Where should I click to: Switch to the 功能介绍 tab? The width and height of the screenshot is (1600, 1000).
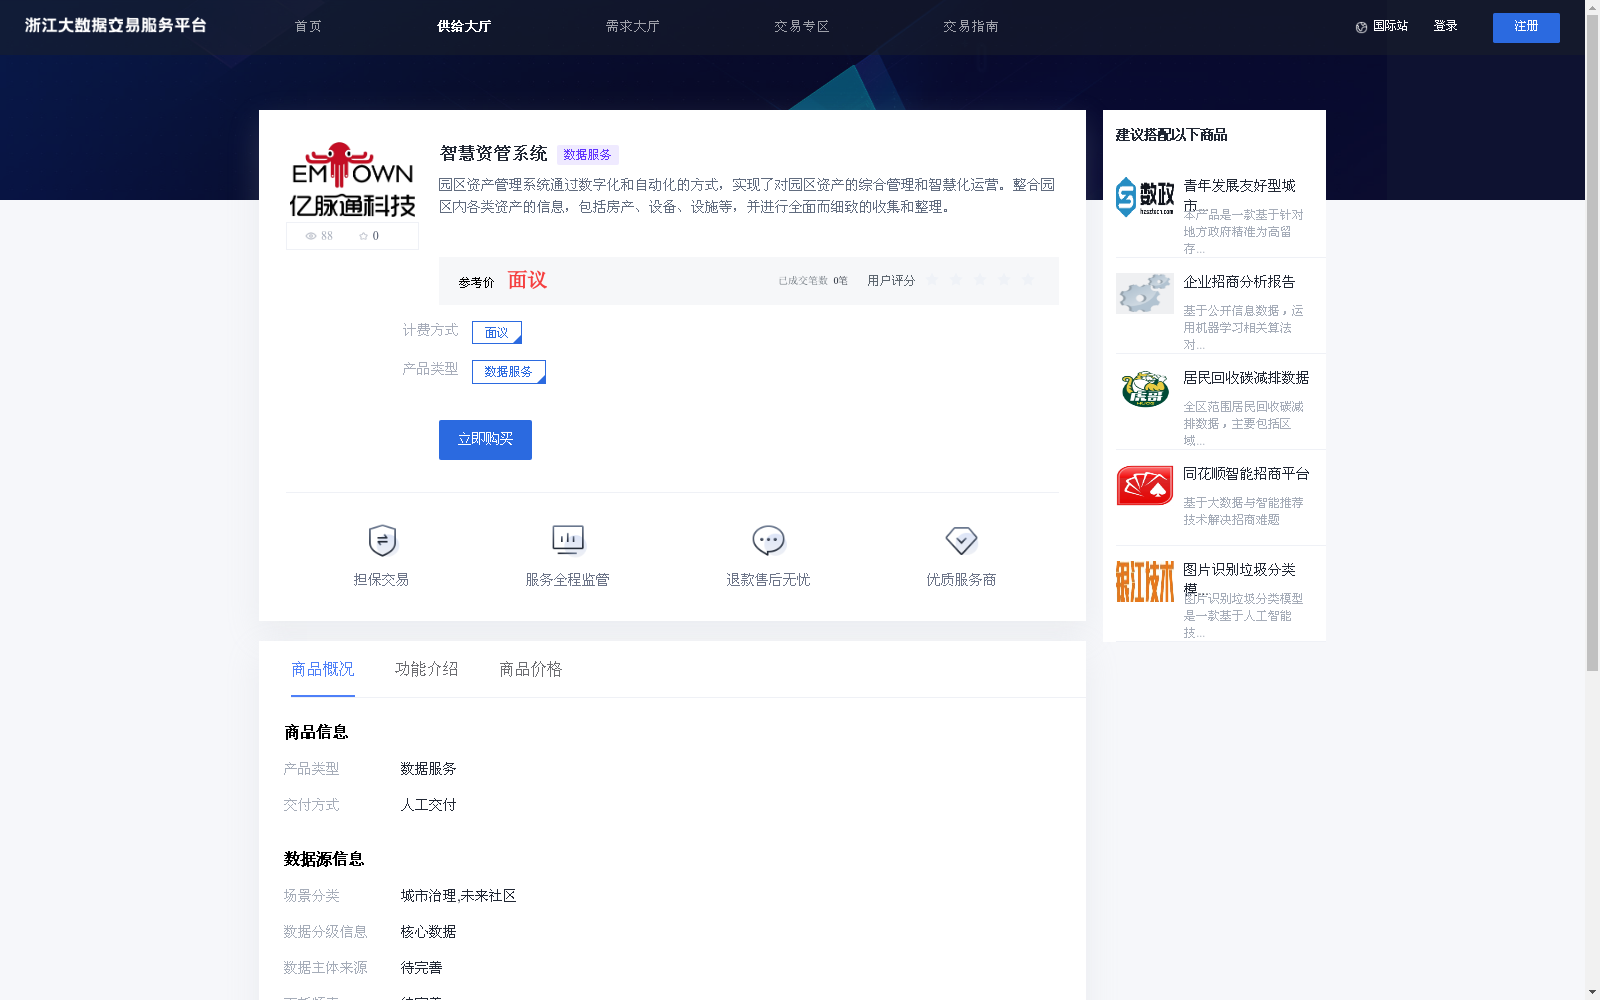click(x=427, y=669)
